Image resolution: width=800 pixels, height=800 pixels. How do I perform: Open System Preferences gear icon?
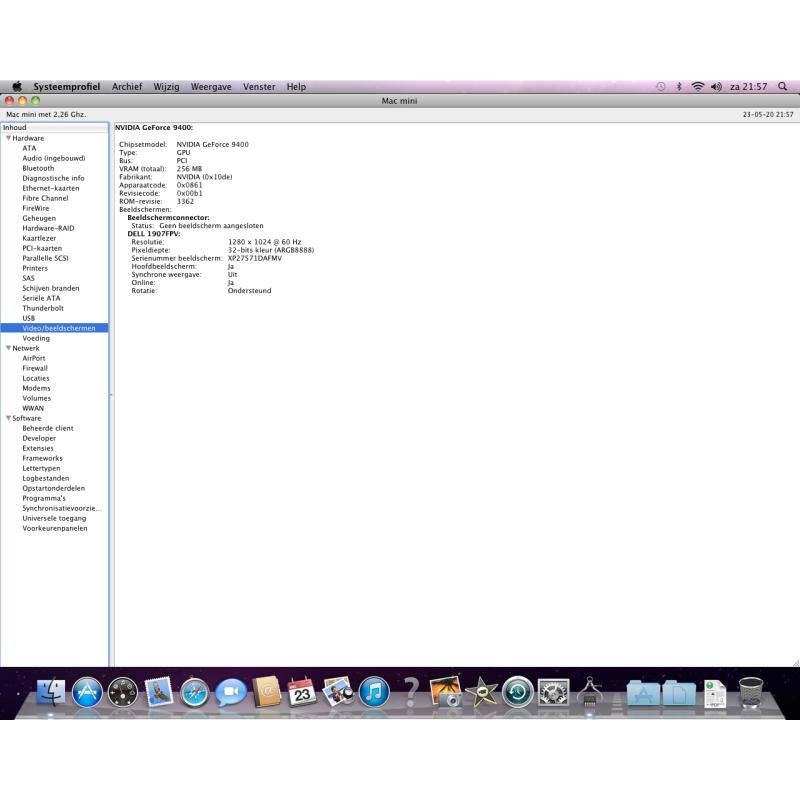point(554,692)
